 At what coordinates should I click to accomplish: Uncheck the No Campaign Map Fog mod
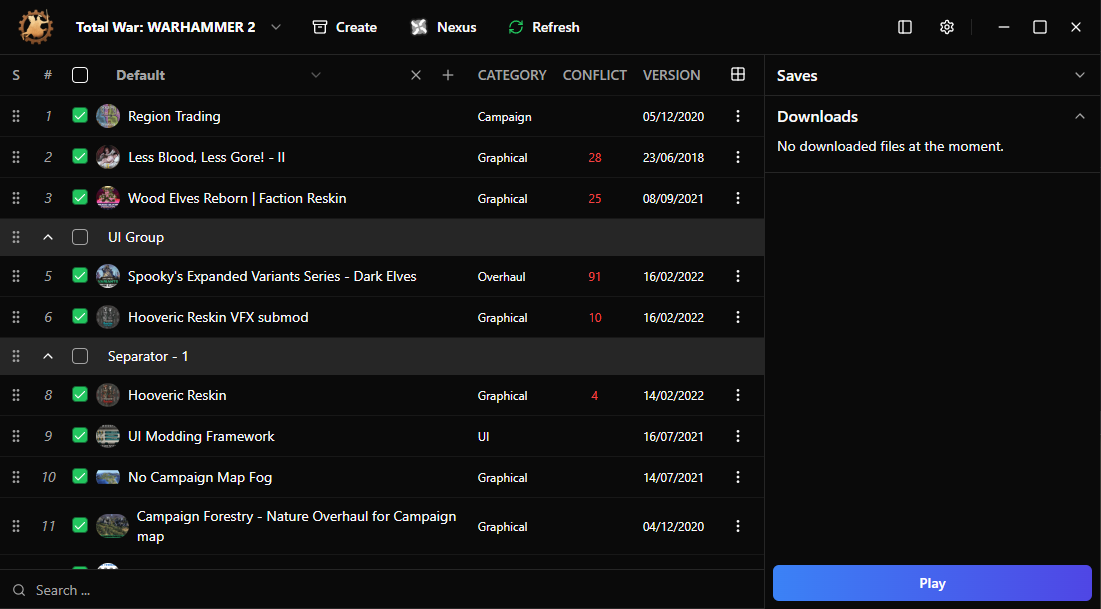(x=80, y=476)
